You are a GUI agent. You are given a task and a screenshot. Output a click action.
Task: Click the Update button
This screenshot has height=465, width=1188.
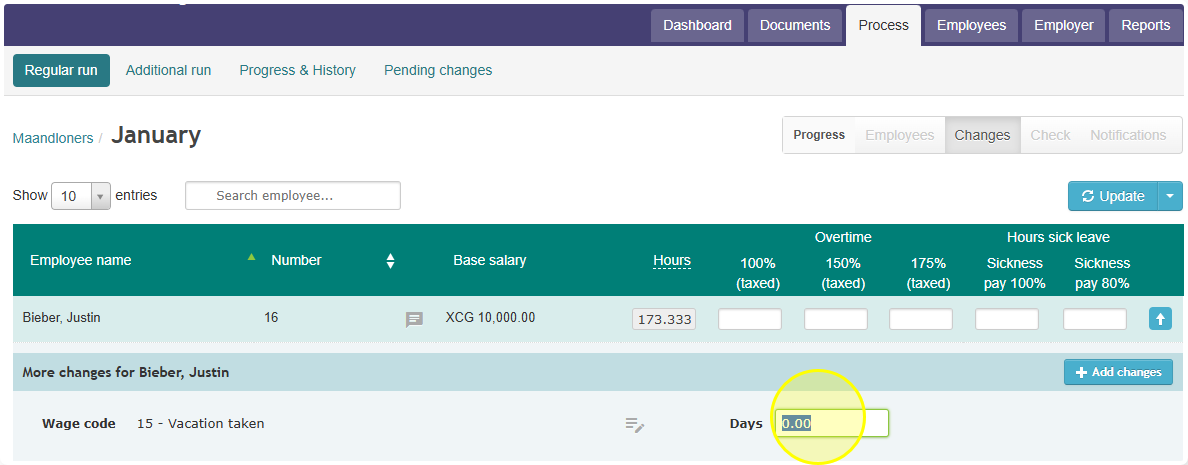tap(1113, 196)
